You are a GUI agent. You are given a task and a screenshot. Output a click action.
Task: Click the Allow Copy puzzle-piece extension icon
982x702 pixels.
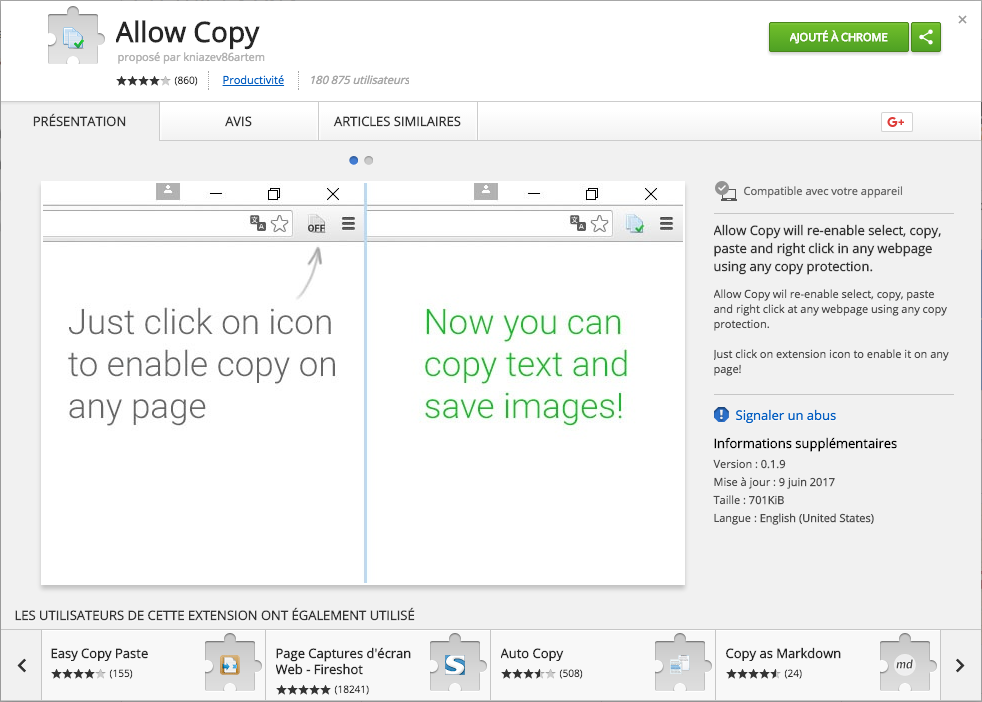[x=75, y=36]
